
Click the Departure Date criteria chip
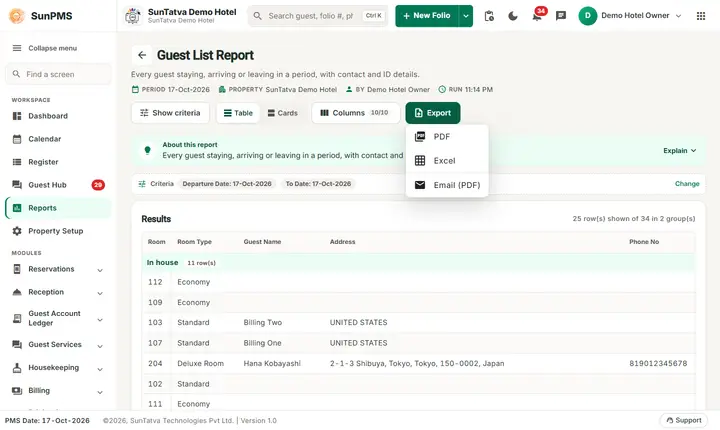[227, 184]
